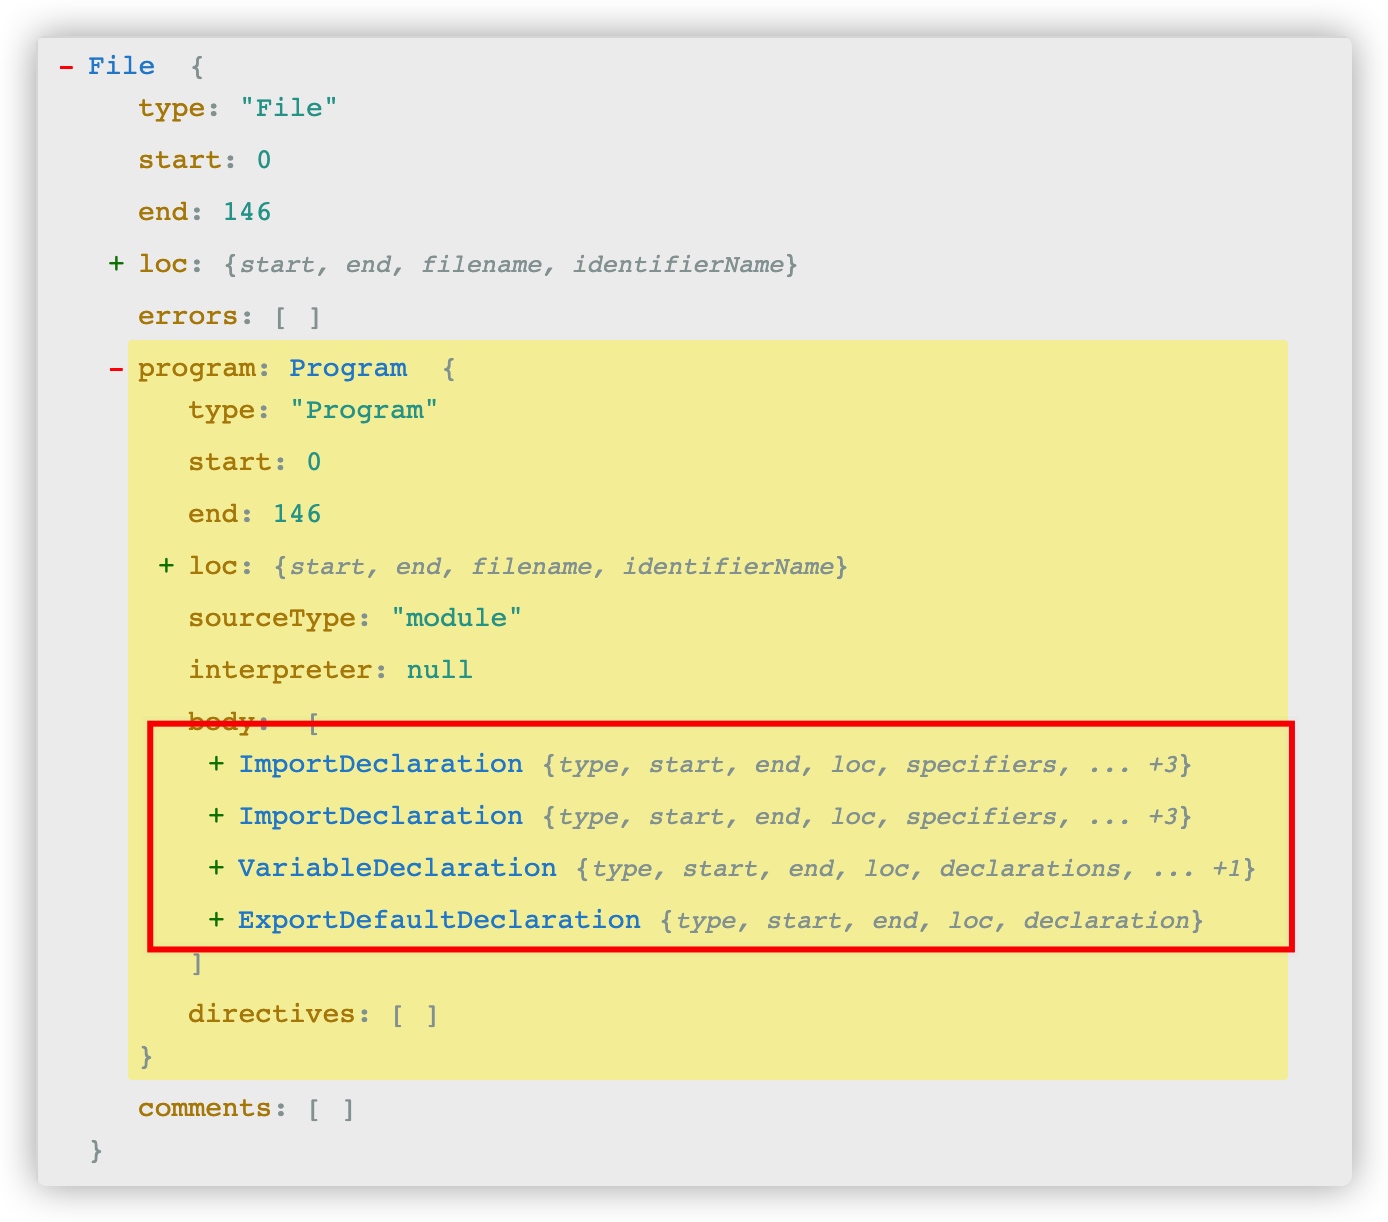Click the body property key
The image size is (1388, 1222).
(222, 720)
